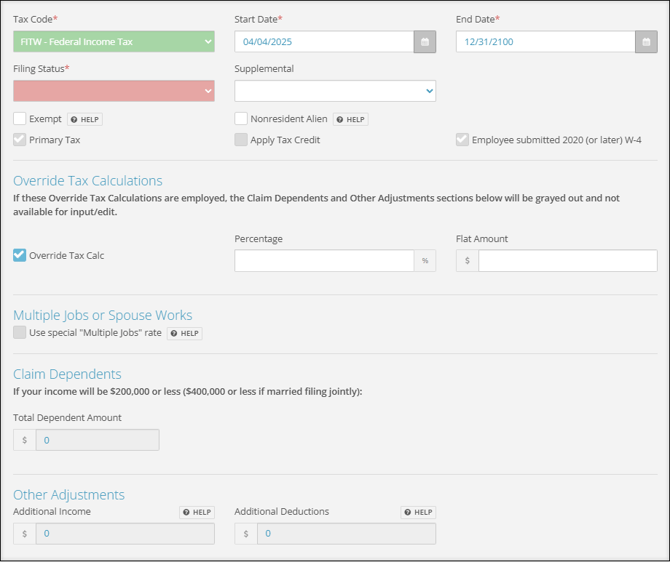Uncheck the Override Tax Calc checkbox
670x562 pixels.
20,255
